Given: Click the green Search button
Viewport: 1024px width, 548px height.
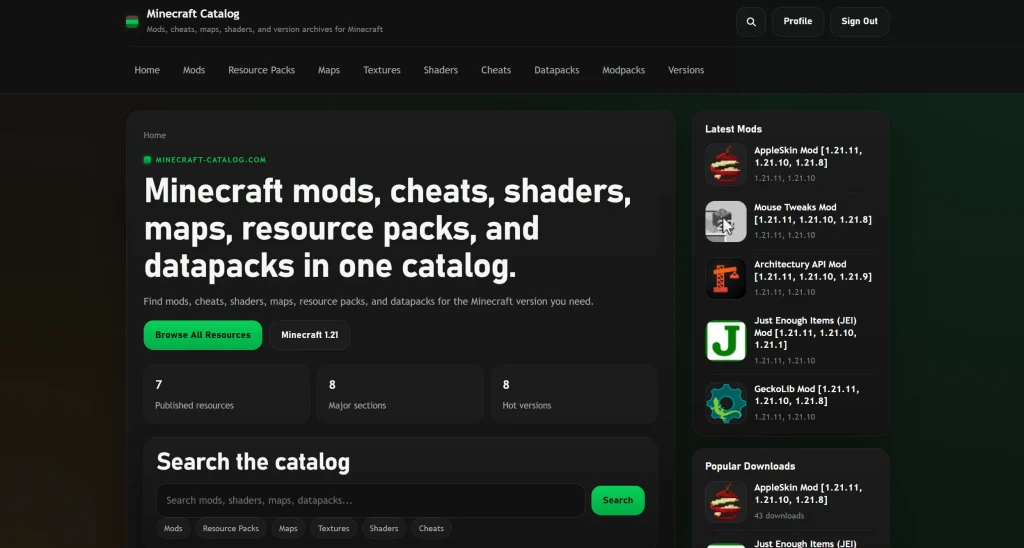Looking at the screenshot, I should pos(618,500).
